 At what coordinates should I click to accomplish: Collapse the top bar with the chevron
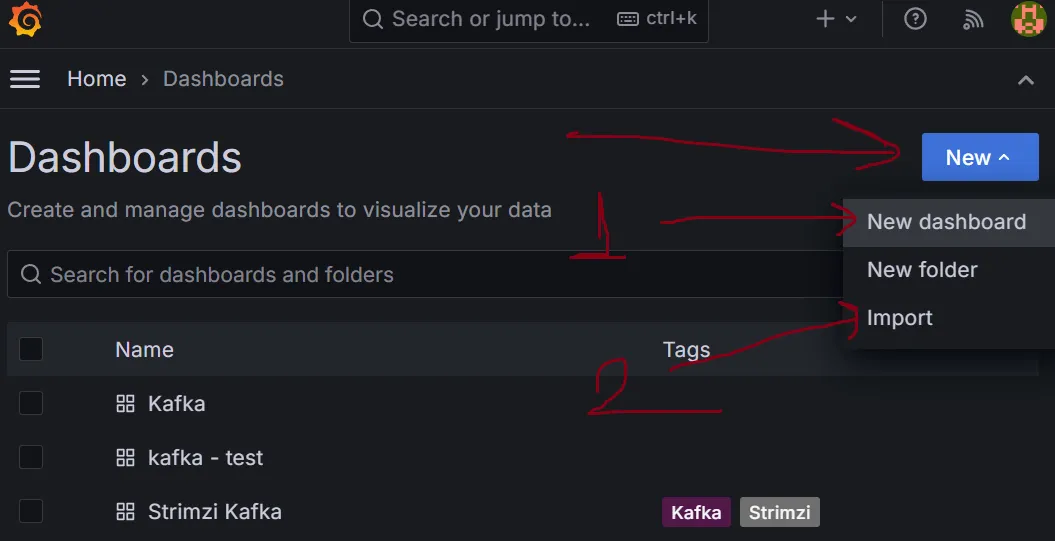tap(1025, 80)
